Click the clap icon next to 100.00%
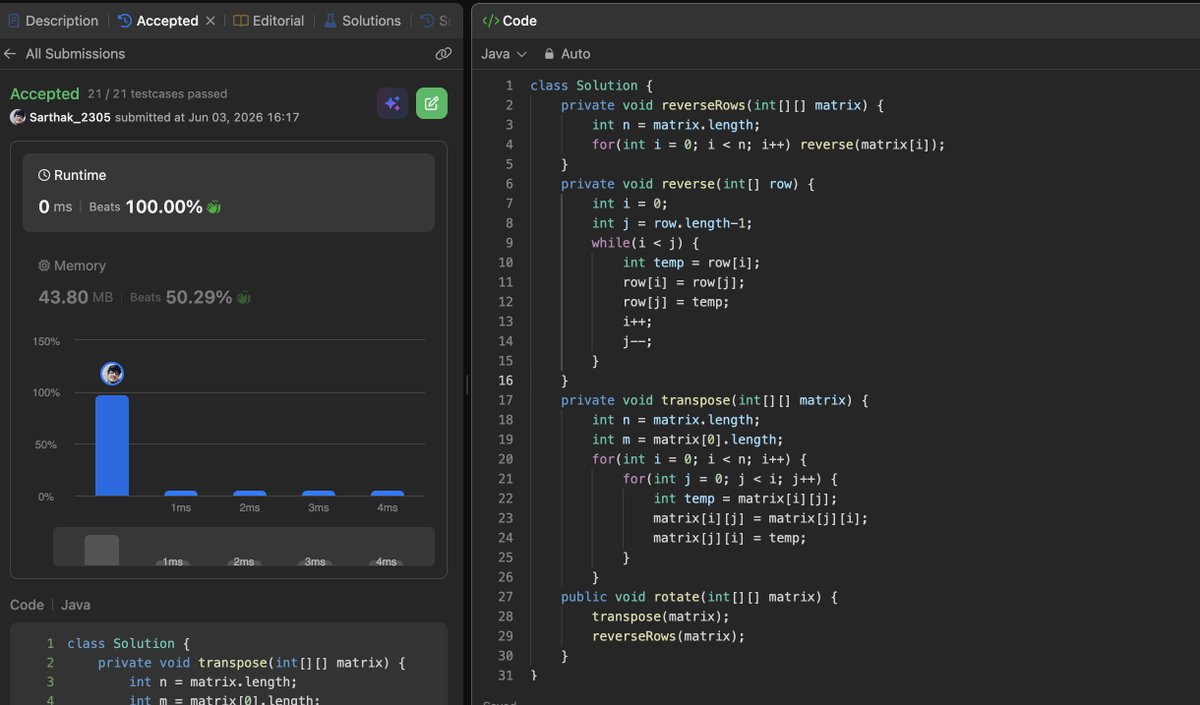Screen dimensions: 1200x705 coord(213,207)
